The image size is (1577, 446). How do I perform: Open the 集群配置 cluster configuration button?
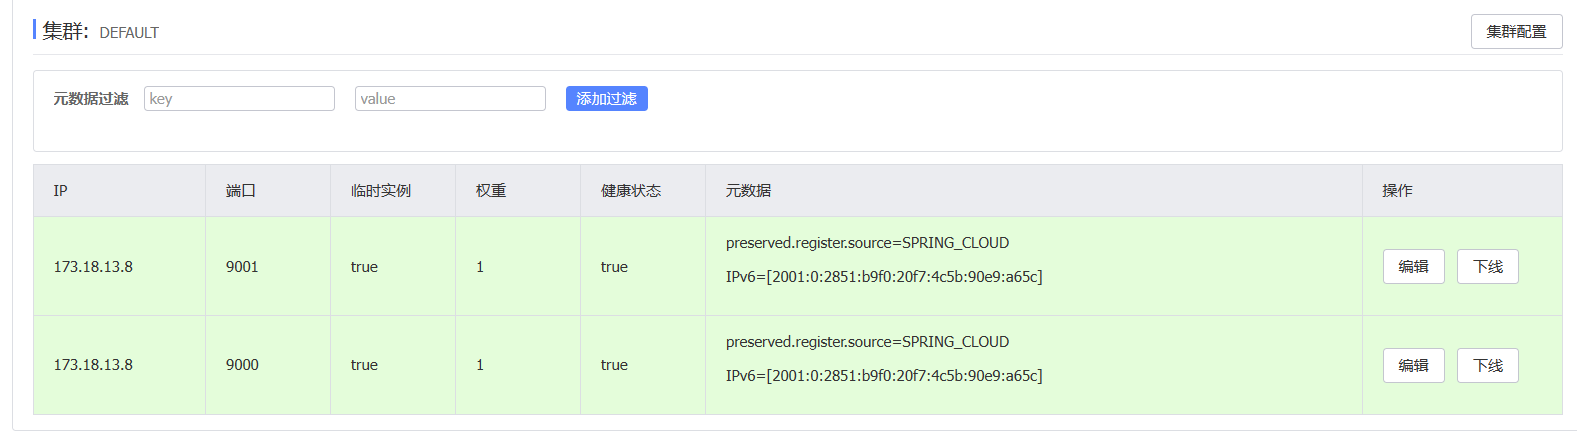(1516, 32)
